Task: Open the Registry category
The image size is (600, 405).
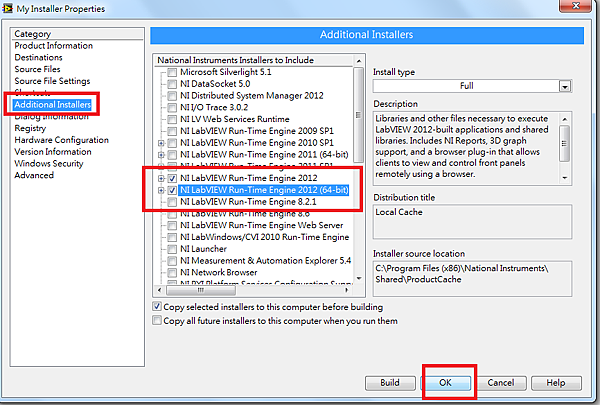Action: pos(30,128)
